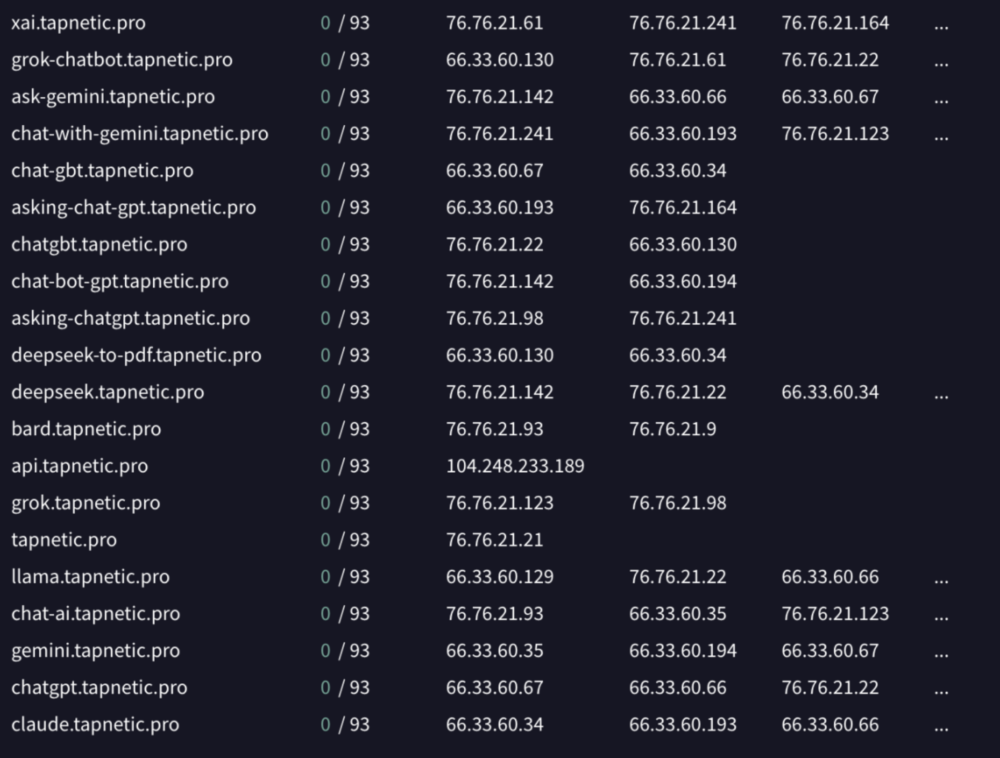The width and height of the screenshot is (1000, 758).
Task: Expand the IP list for llama.tapnetic.pro
Action: [940, 579]
